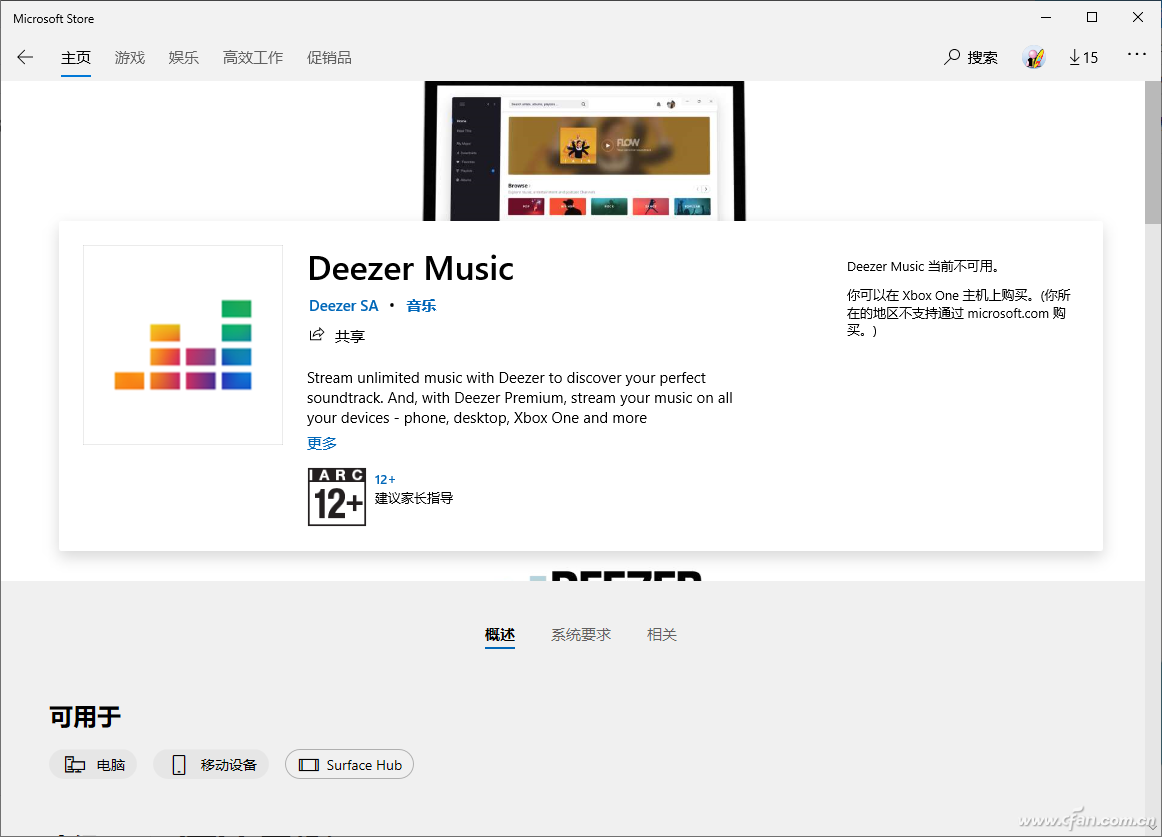
Task: Click the 搜索 search label
Action: tap(983, 57)
